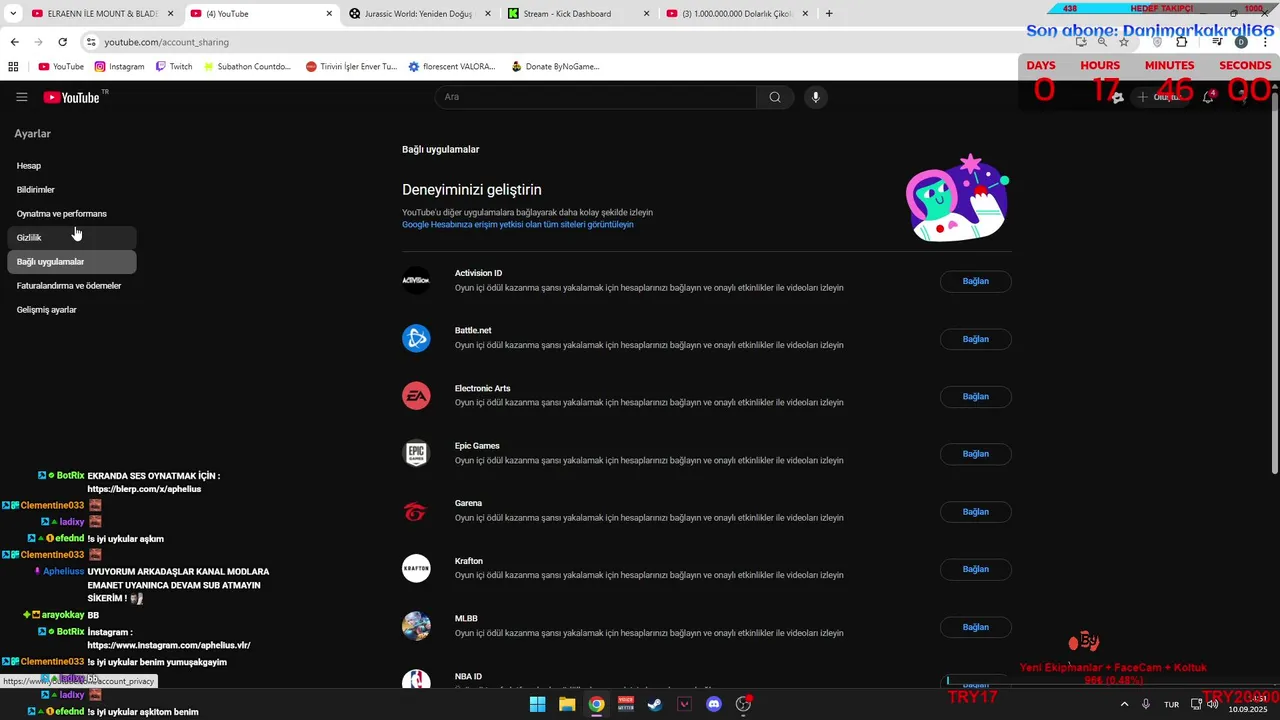Switch to 1.000.000.000 Dolarlık tab
1280x720 pixels.
(737, 13)
